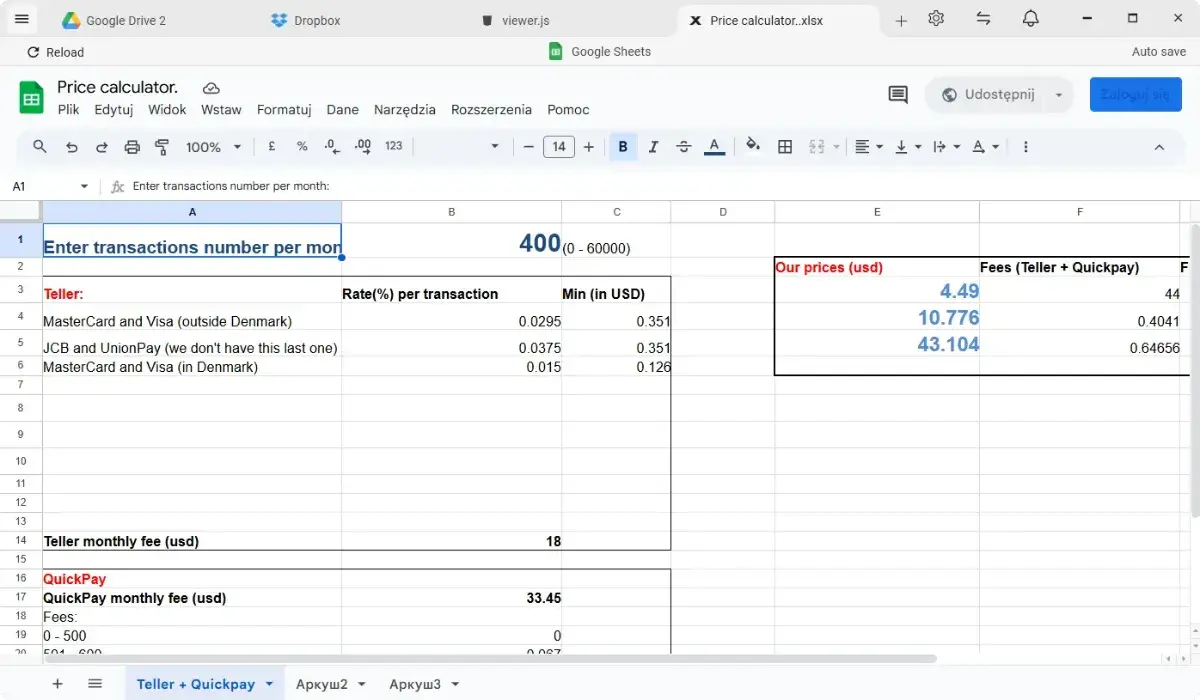
Task: Open the fill color picker
Action: pyautogui.click(x=753, y=147)
